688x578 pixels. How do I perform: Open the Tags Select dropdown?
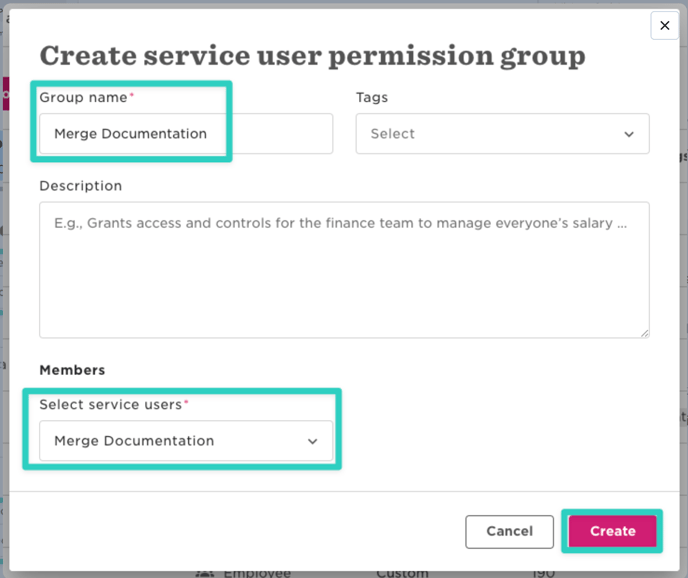pyautogui.click(x=502, y=133)
